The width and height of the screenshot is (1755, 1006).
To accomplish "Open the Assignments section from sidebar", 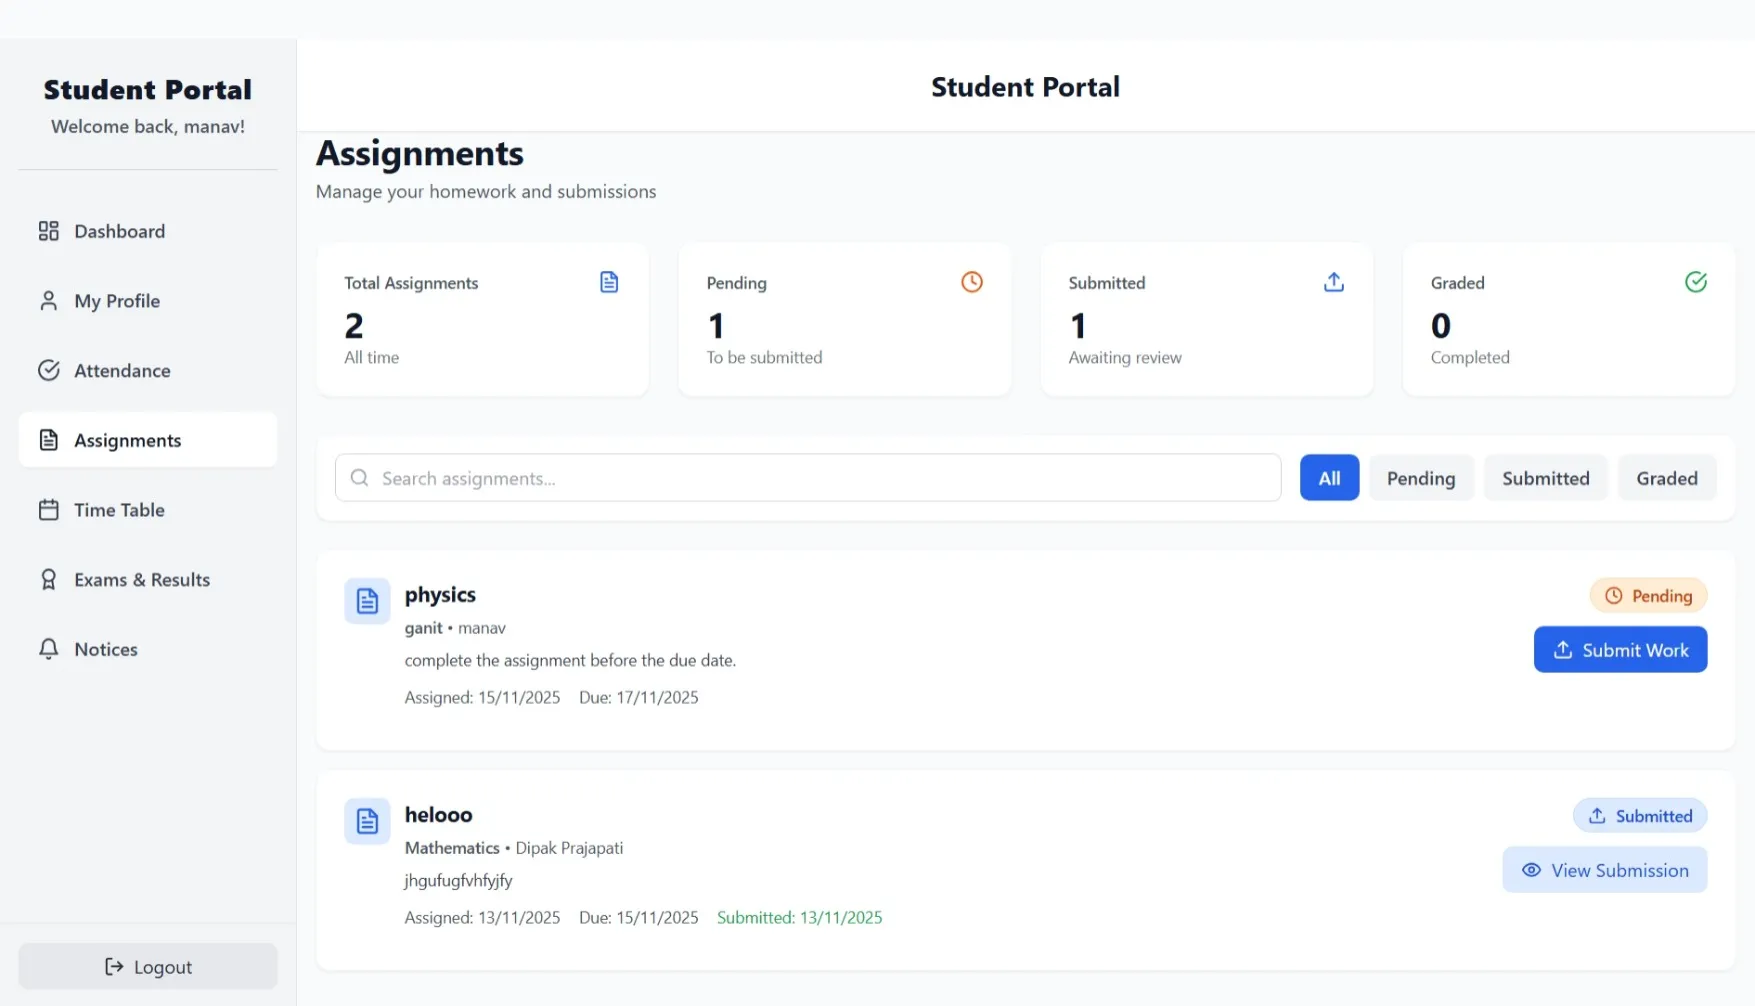I will (x=127, y=440).
